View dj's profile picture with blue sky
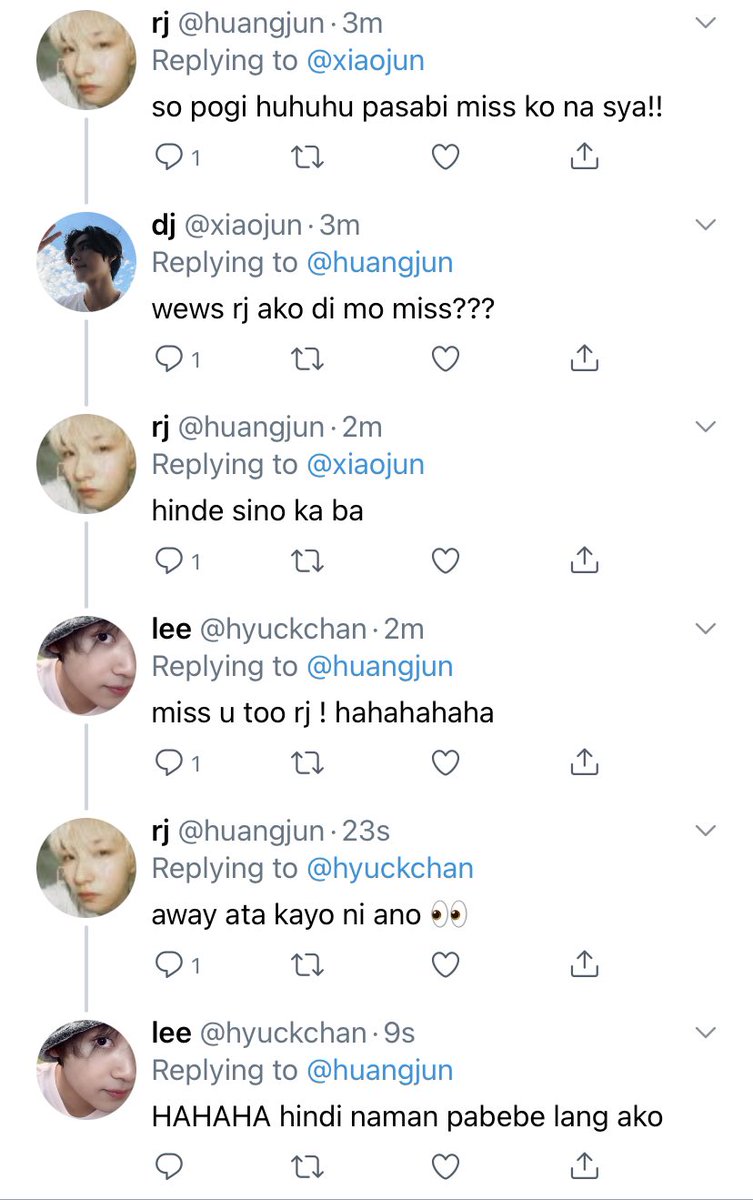This screenshot has height=1200, width=753. pyautogui.click(x=86, y=262)
